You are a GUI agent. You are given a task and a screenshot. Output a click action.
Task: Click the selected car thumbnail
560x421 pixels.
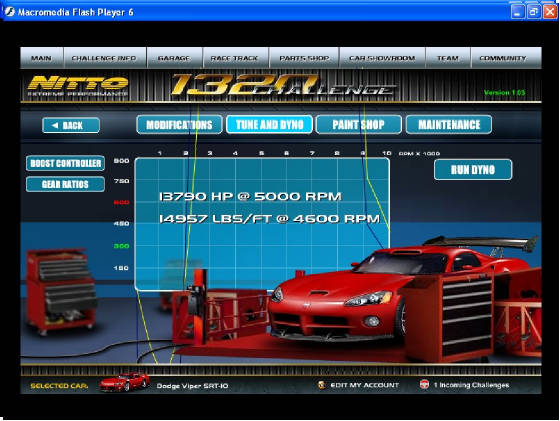[124, 382]
